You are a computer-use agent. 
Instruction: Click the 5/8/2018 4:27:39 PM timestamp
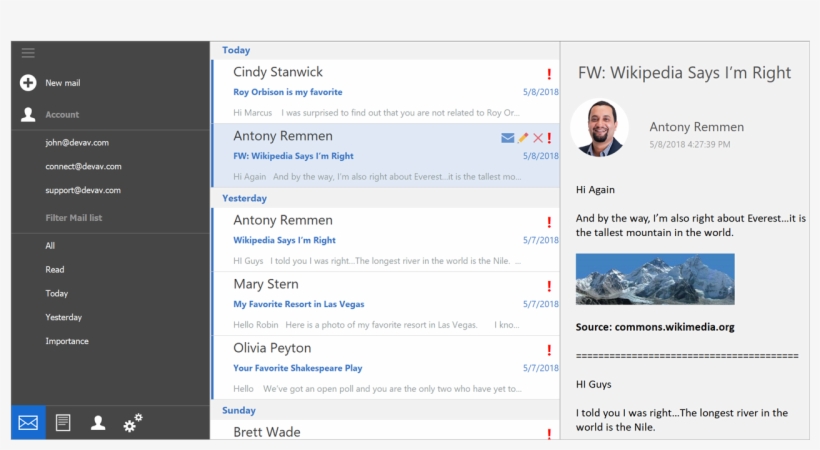click(690, 144)
